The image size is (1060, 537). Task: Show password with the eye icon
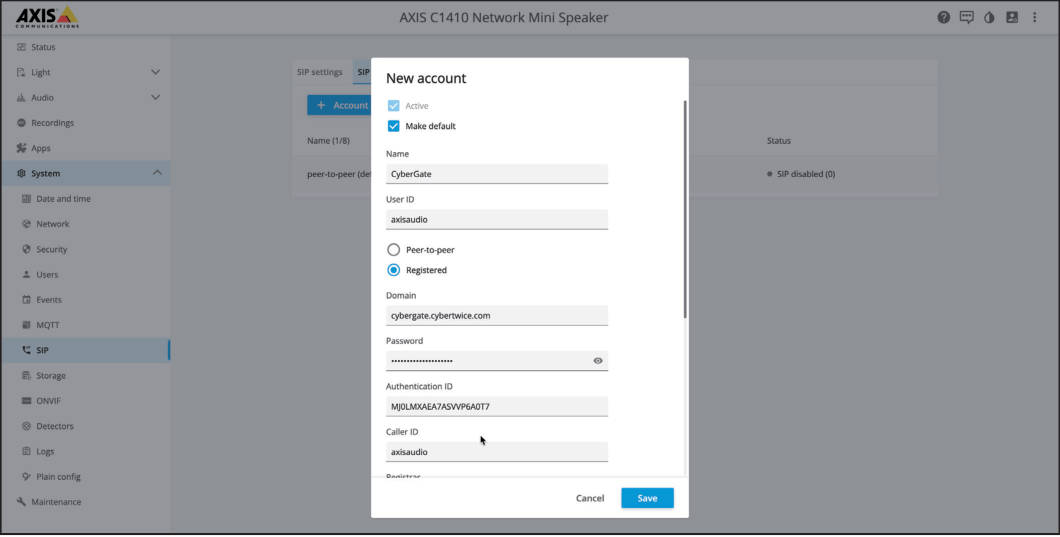(598, 361)
